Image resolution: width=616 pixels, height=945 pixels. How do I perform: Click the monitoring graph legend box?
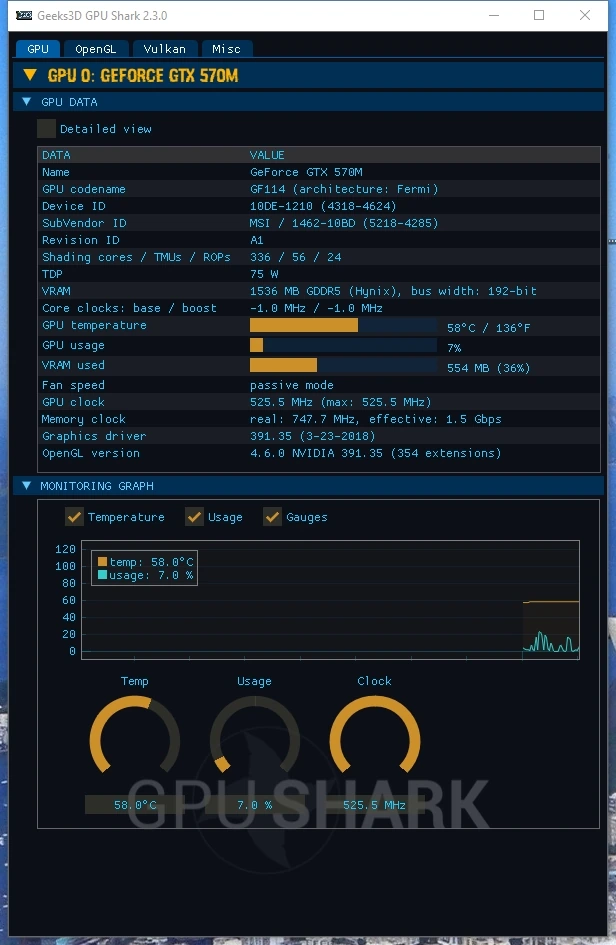coord(144,568)
